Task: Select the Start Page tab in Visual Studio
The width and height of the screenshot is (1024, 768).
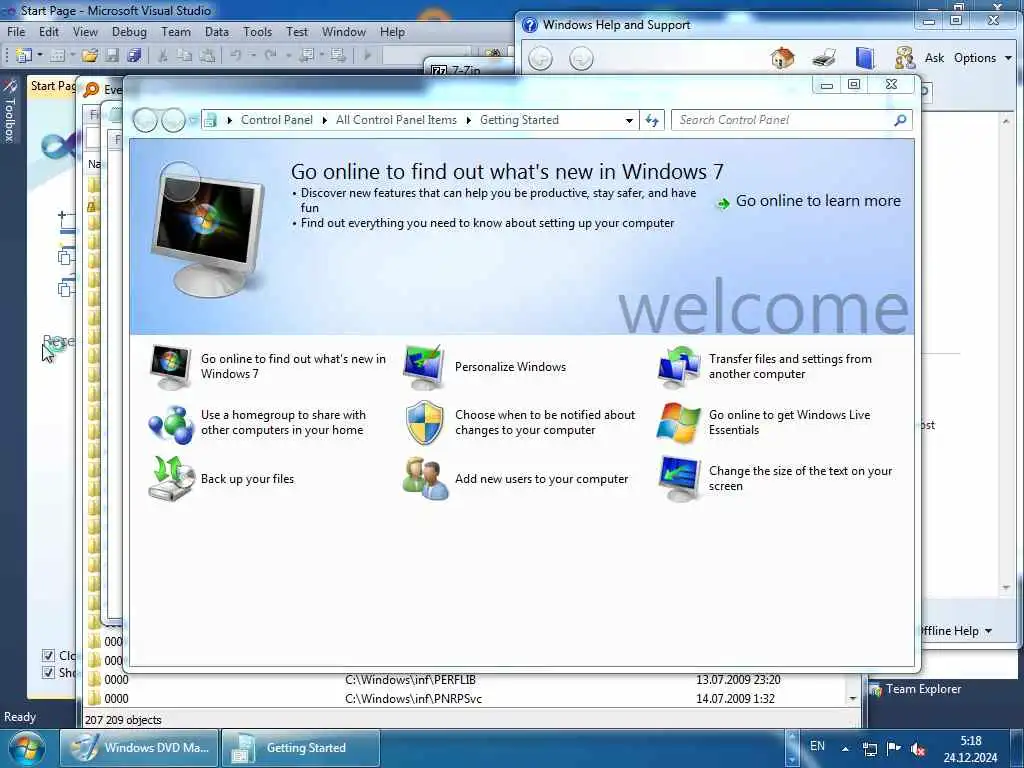Action: 52,86
